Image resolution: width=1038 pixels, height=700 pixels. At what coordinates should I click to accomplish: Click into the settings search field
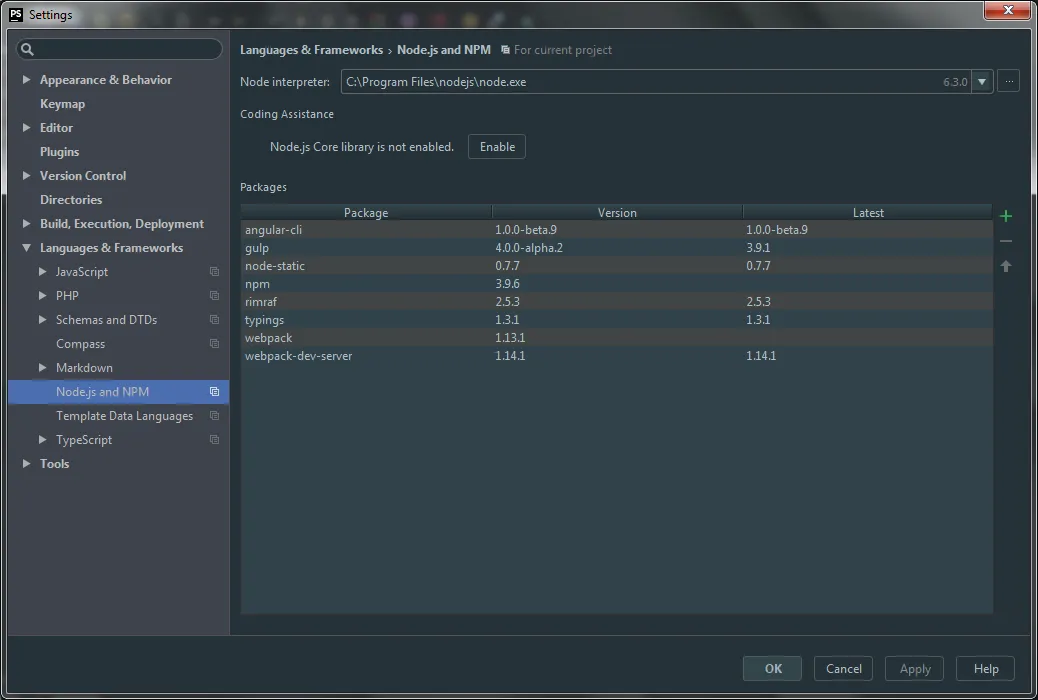click(119, 49)
